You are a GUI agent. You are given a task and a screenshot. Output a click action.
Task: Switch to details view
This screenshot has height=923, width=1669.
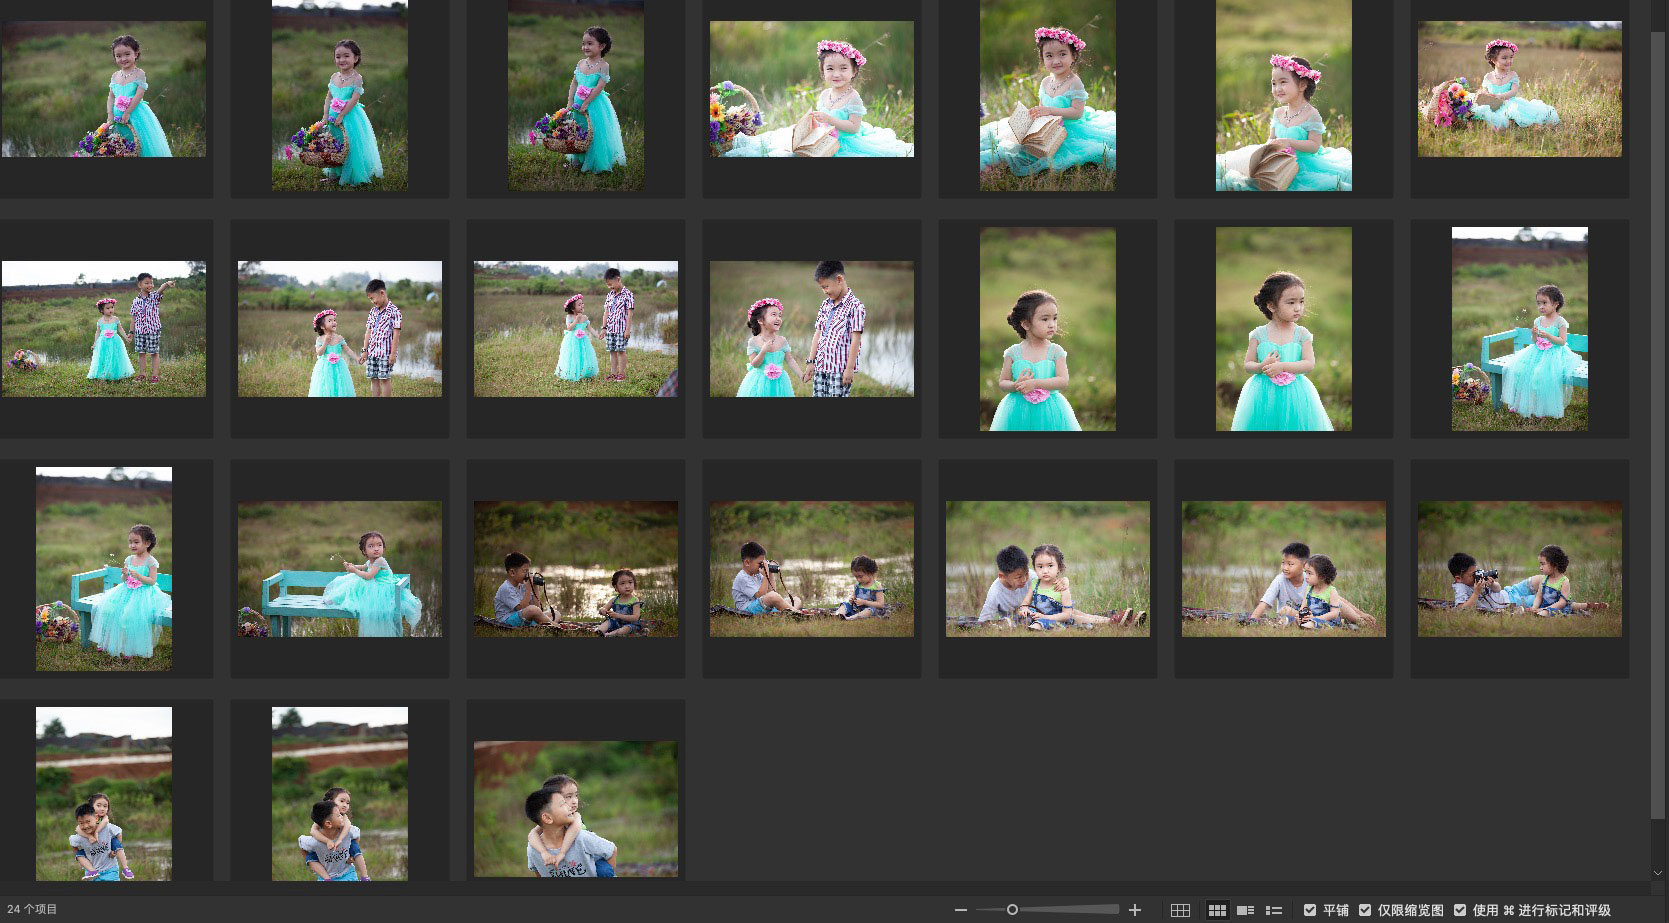1245,910
